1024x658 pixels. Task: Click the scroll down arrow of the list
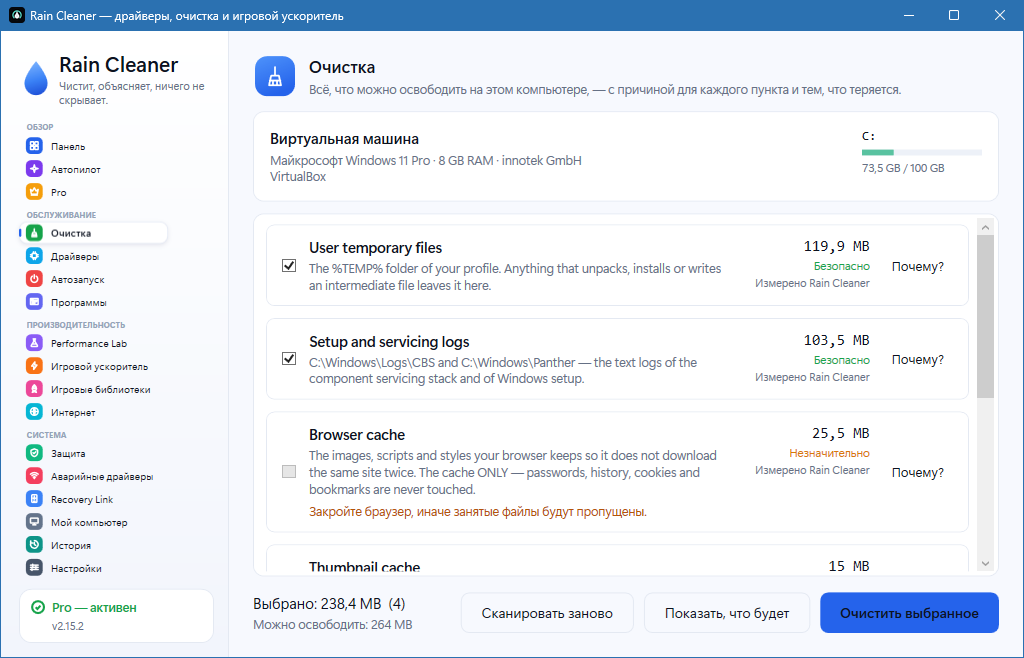click(985, 564)
